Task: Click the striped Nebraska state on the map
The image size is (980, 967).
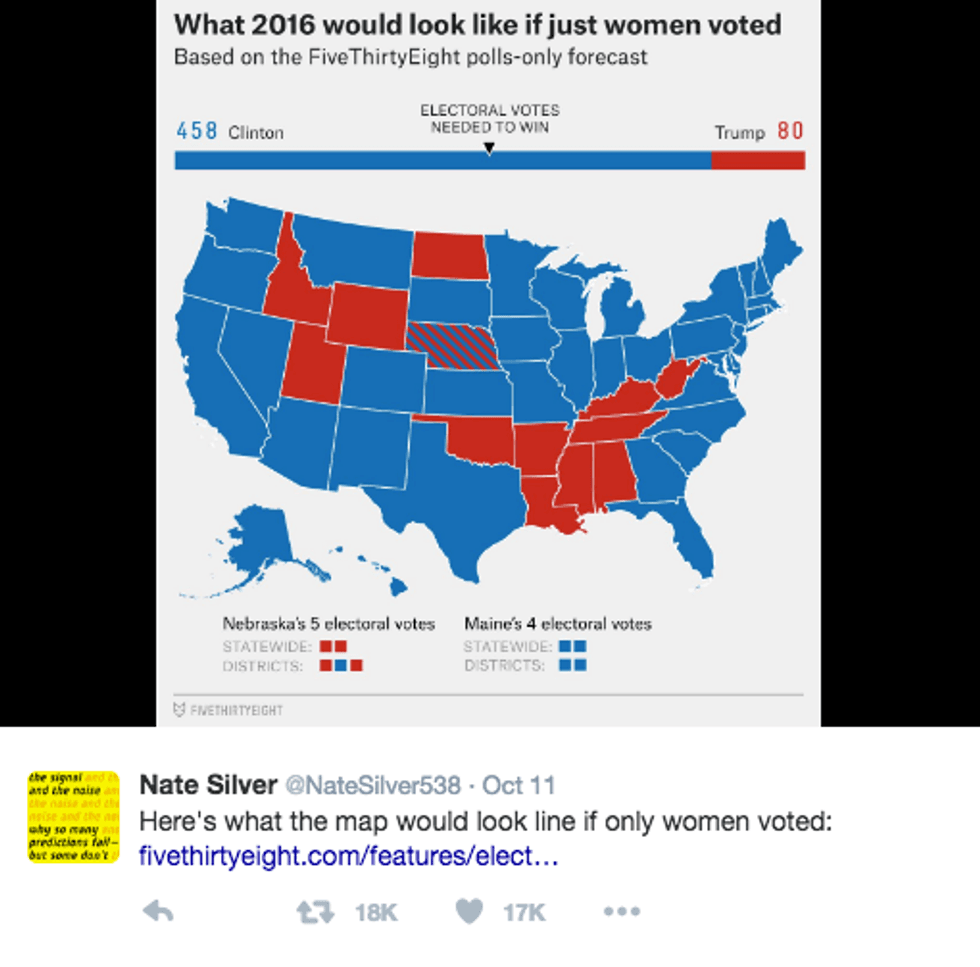Action: click(454, 345)
